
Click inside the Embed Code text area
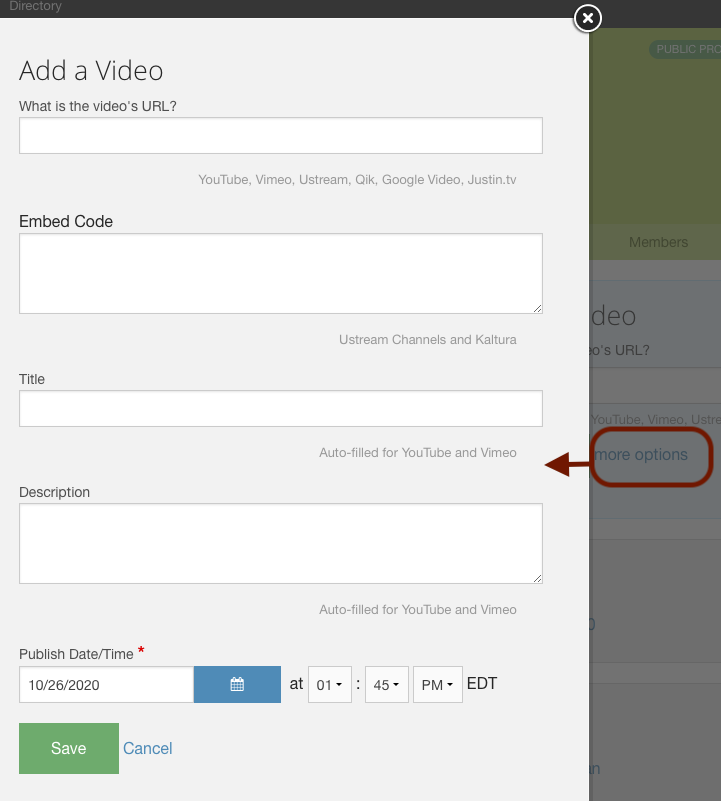click(280, 273)
